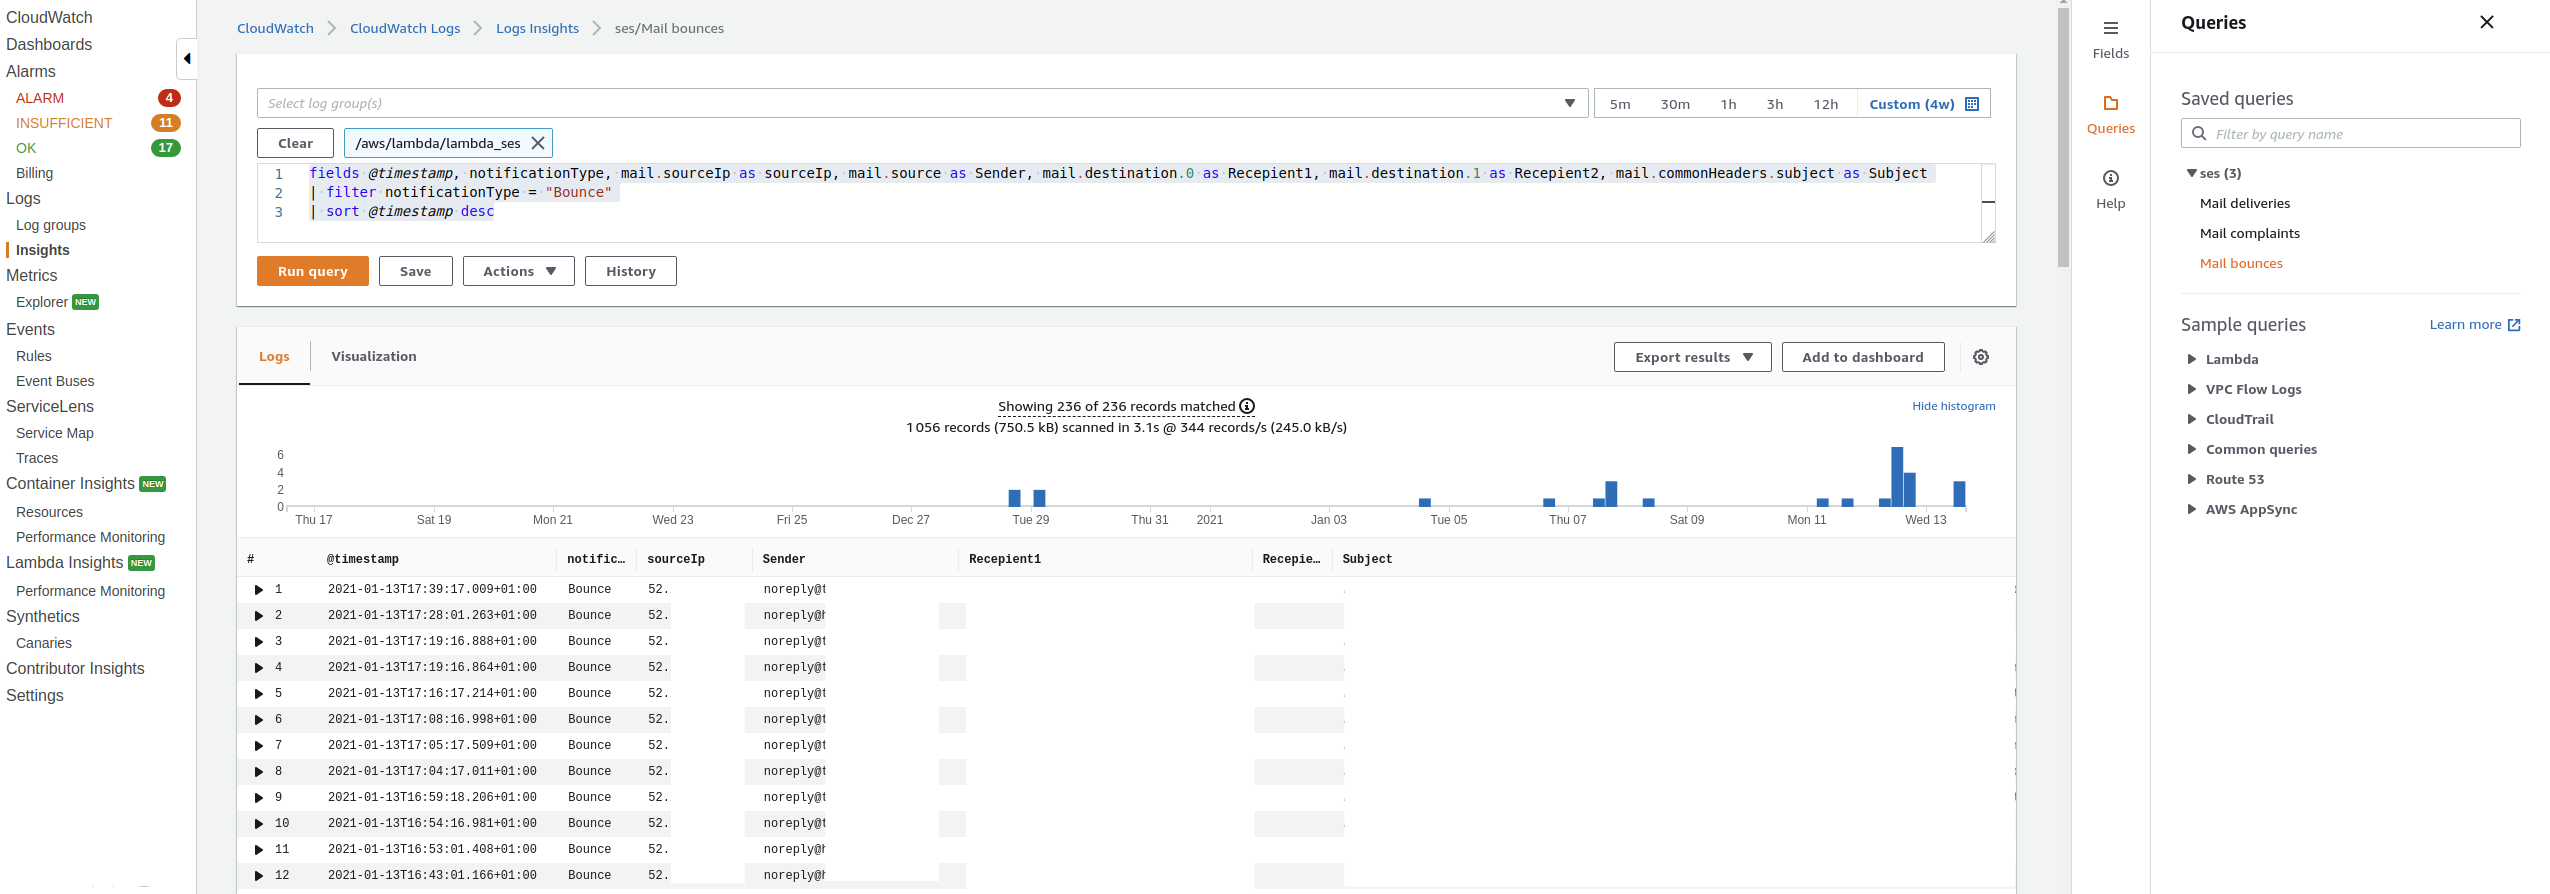The height and width of the screenshot is (894, 2550).
Task: Collapse the left navigation sidebar
Action: [x=186, y=59]
